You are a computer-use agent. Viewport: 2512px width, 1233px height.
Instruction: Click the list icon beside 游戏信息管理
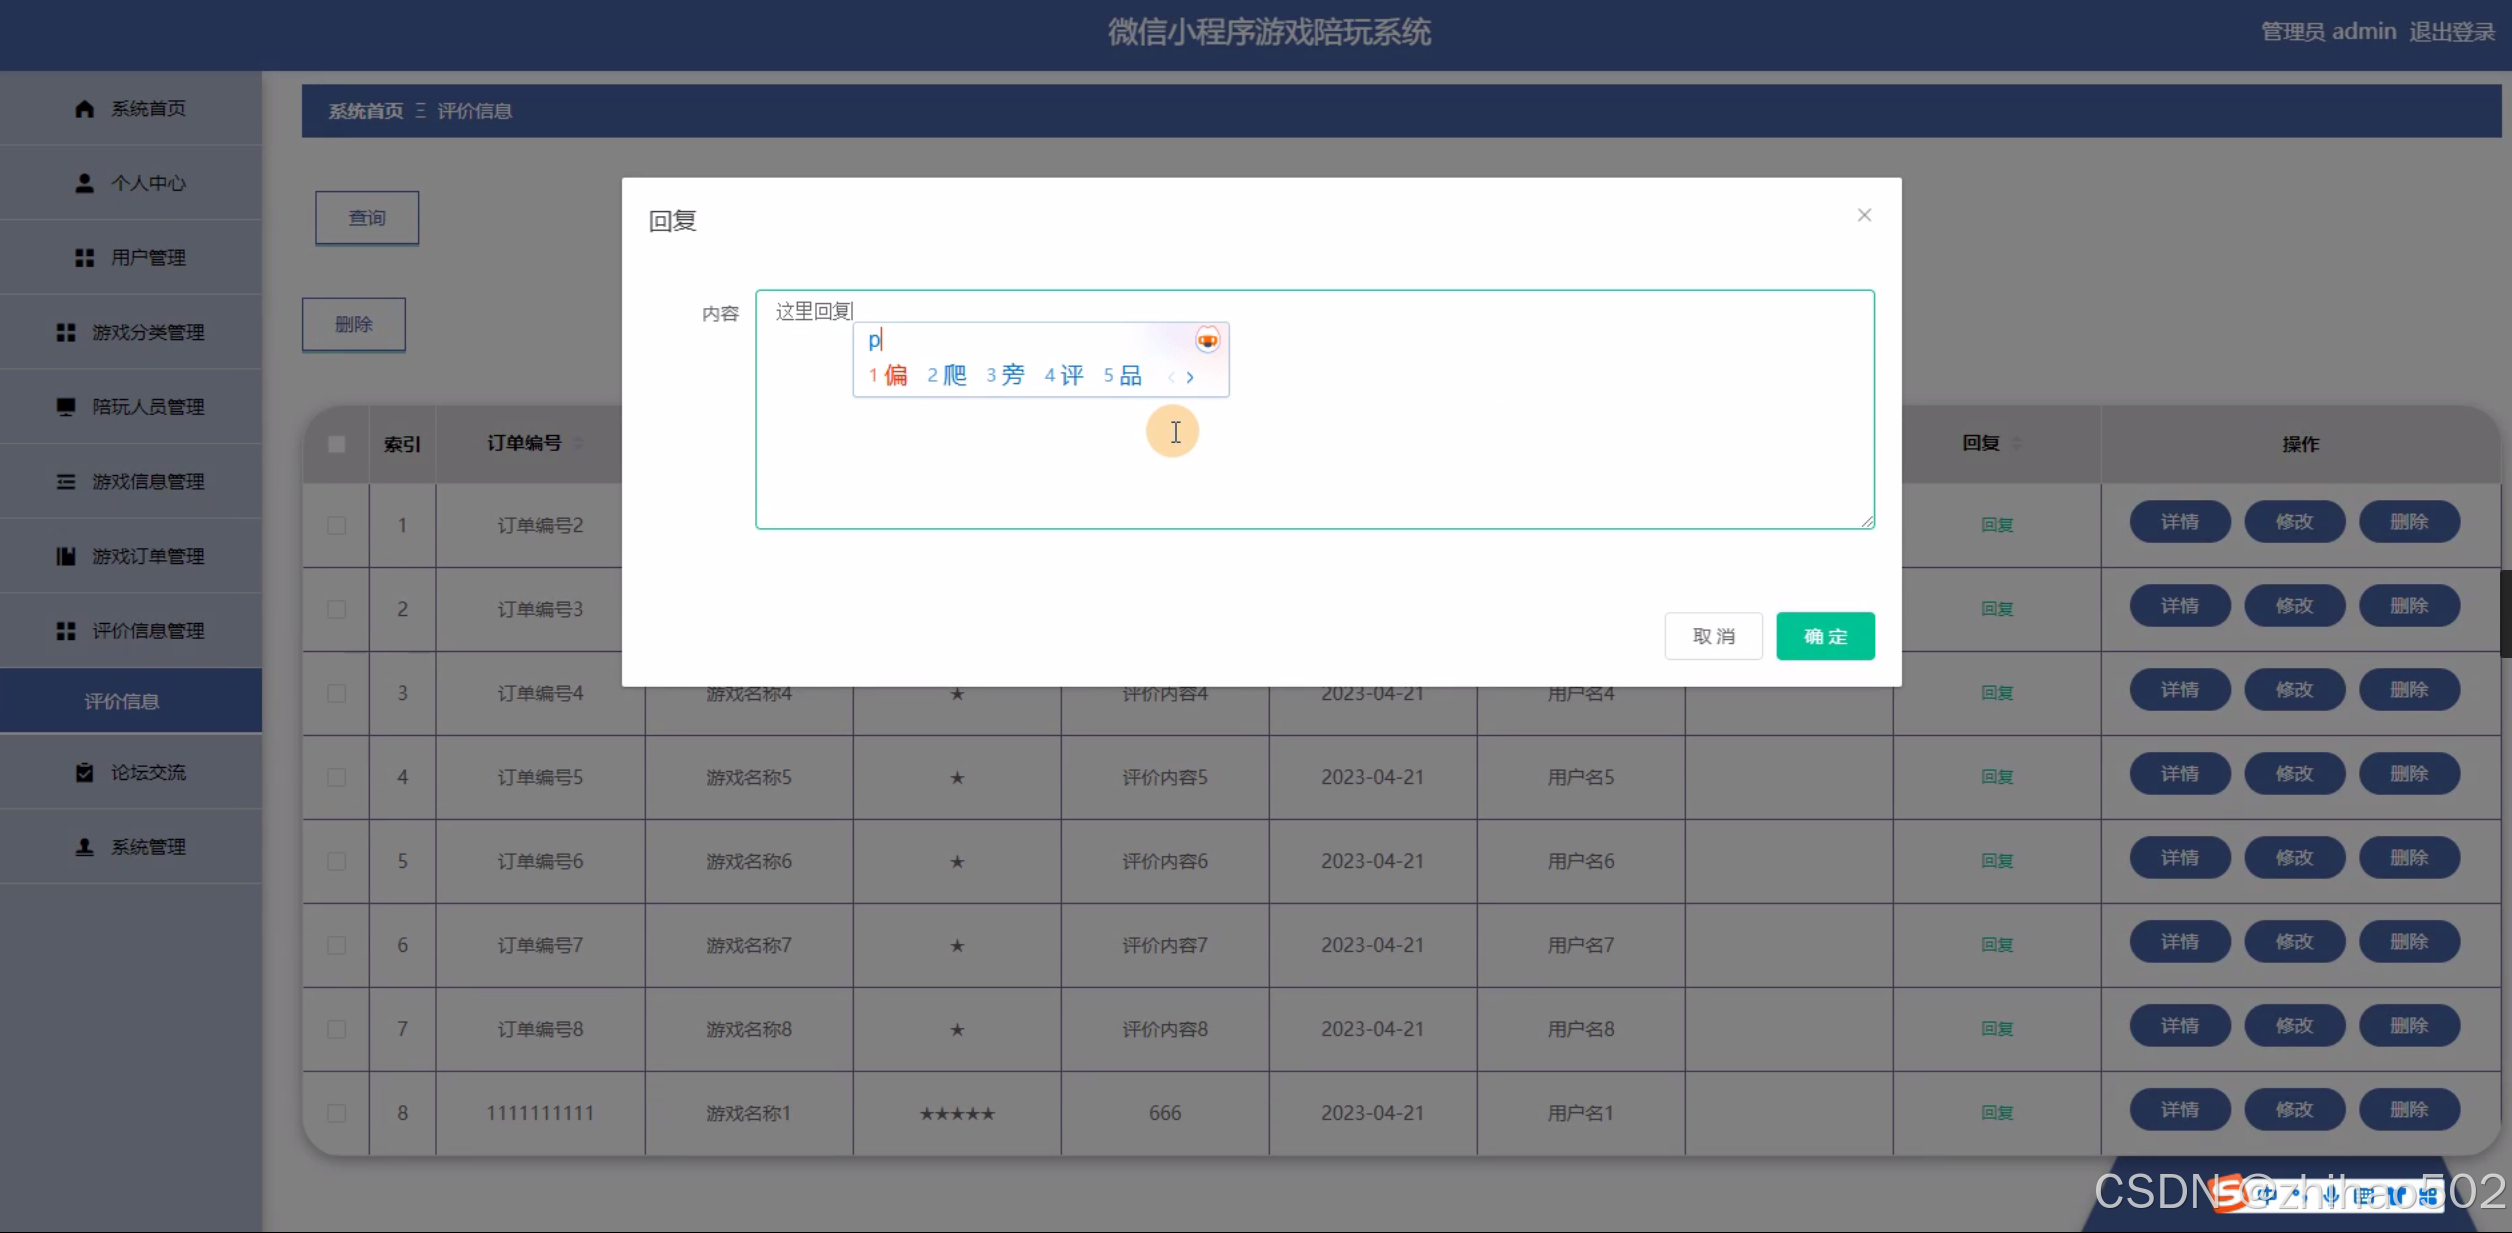pyautogui.click(x=66, y=482)
